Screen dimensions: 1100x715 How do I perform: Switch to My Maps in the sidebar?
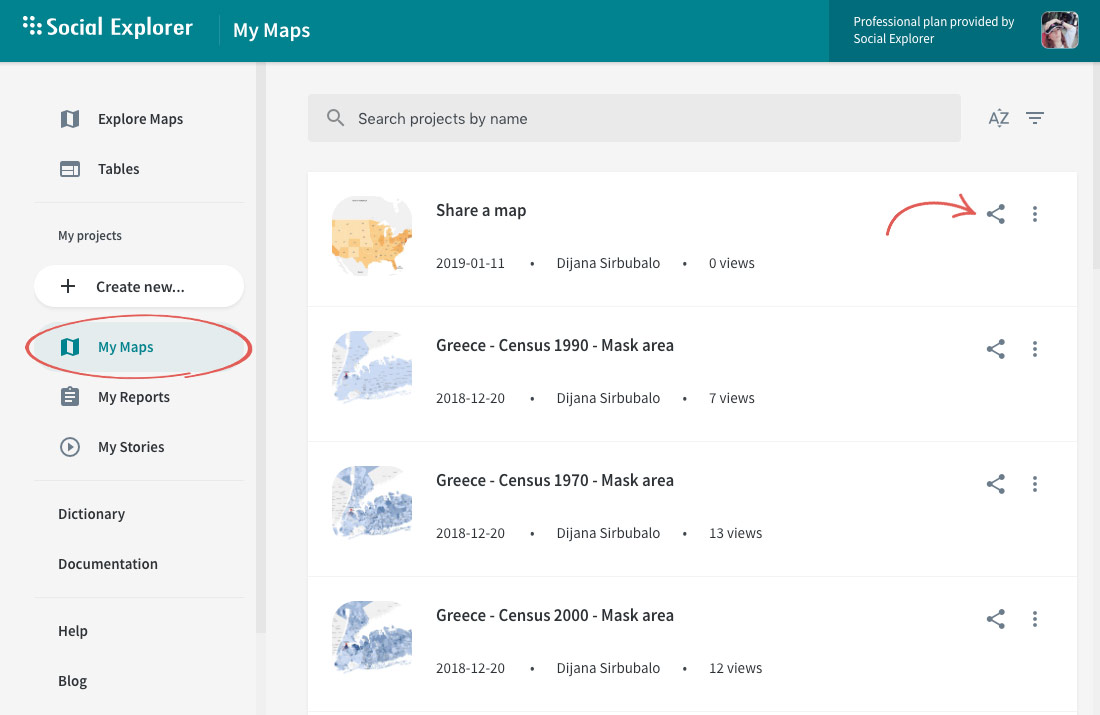125,346
